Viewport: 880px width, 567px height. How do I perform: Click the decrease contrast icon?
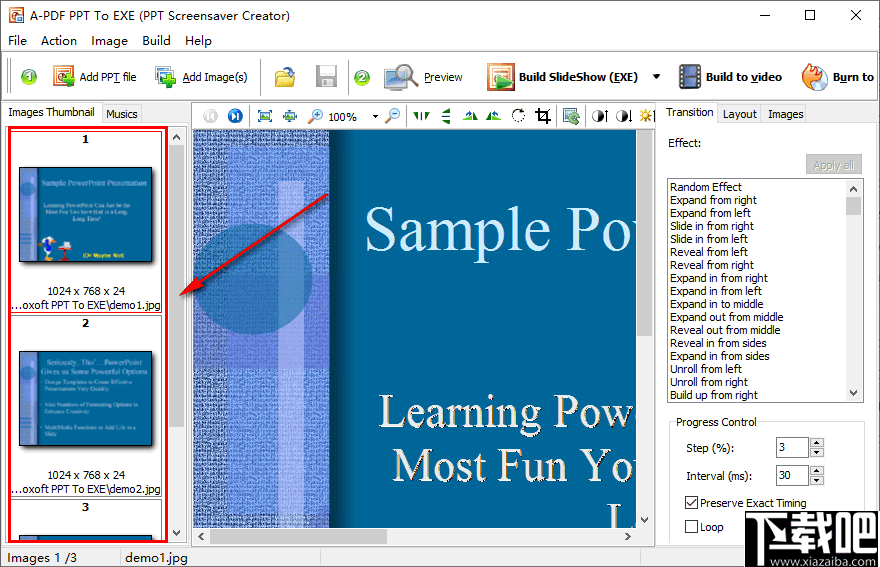tap(624, 116)
